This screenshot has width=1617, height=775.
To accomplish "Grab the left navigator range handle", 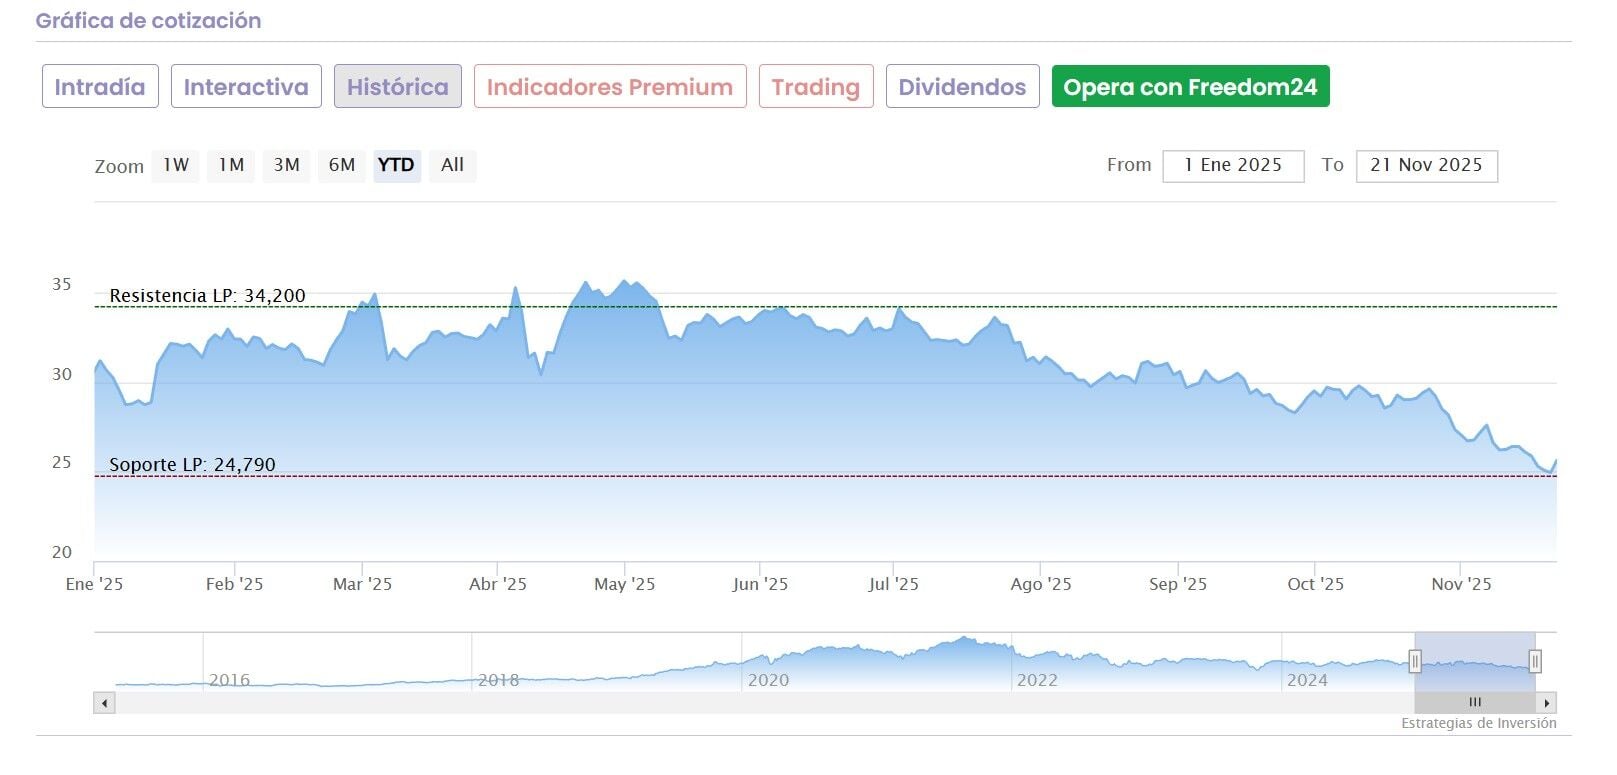I will (1415, 661).
